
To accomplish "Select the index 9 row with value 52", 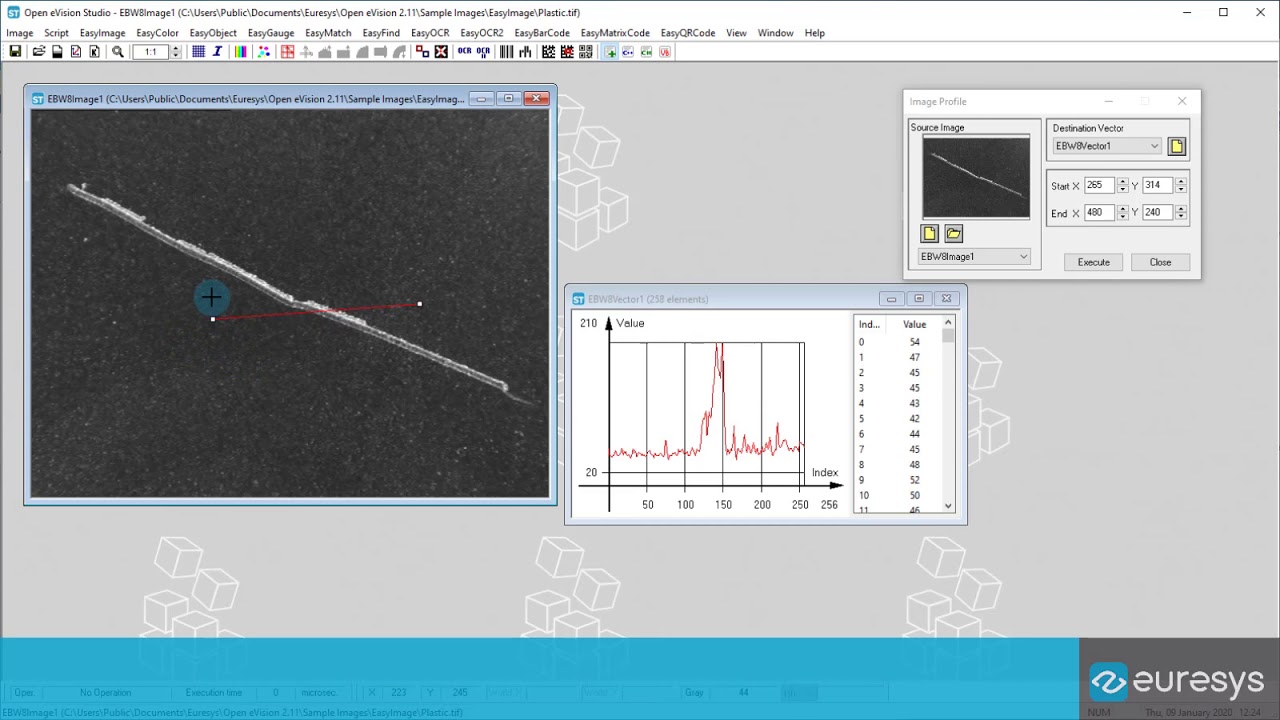I will (x=898, y=480).
